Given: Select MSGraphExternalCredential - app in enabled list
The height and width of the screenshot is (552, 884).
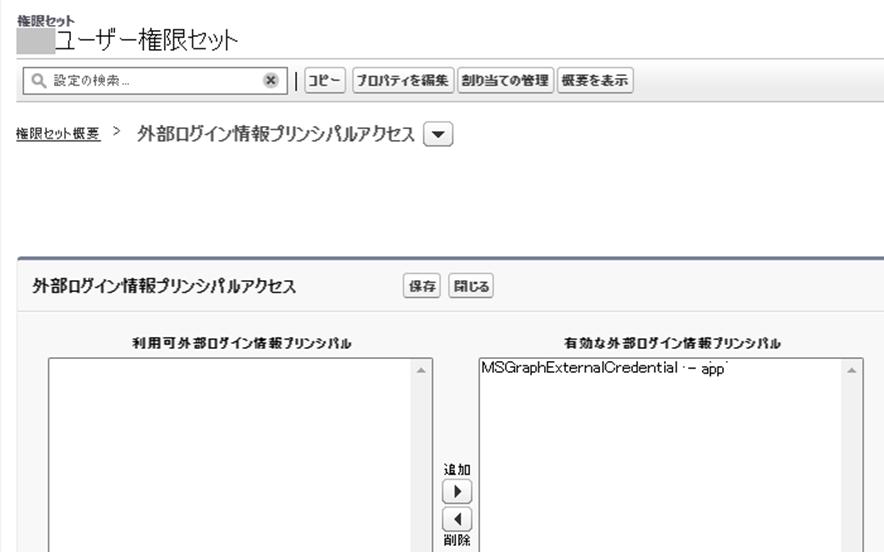Looking at the screenshot, I should pyautogui.click(x=604, y=368).
